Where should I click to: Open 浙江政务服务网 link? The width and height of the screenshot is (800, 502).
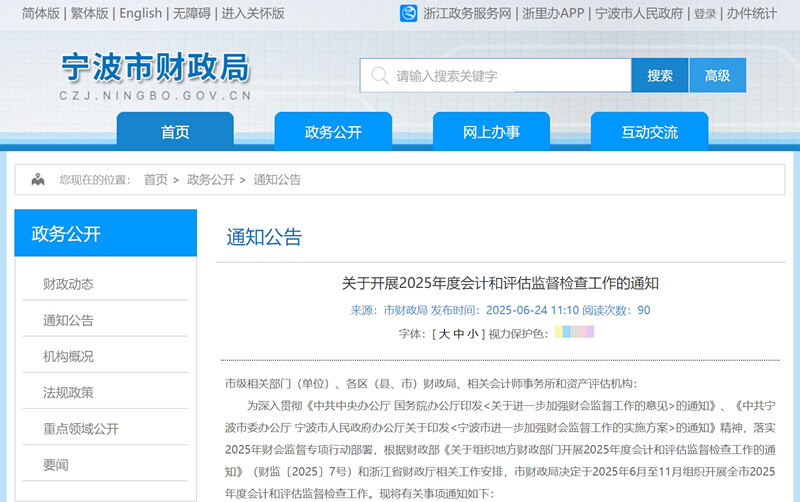467,13
